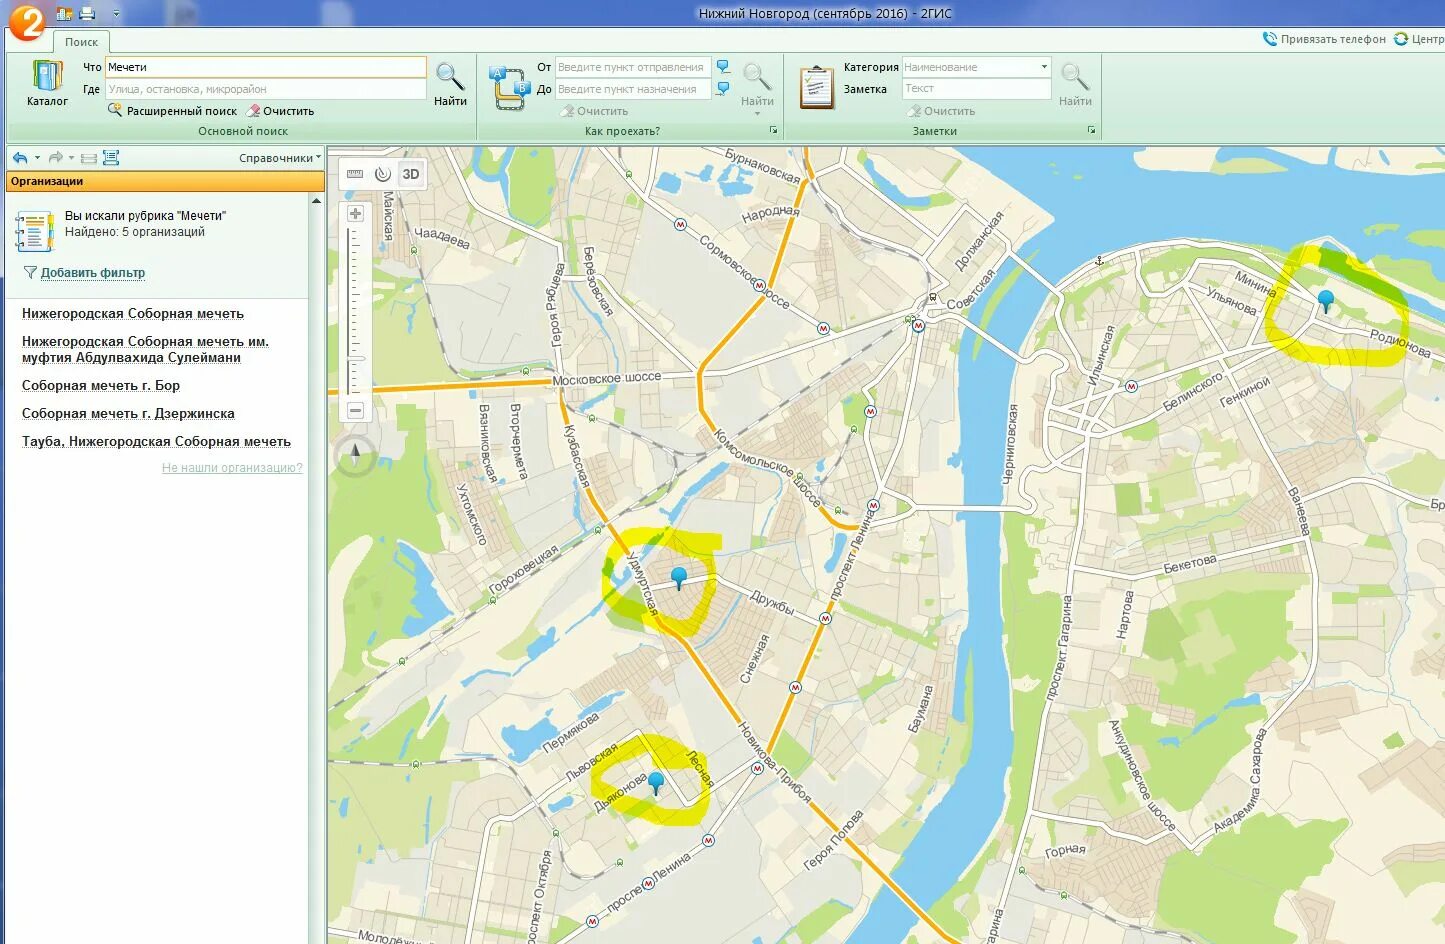Click the Центр refresh icon button
This screenshot has height=944, width=1445.
pos(1401,39)
